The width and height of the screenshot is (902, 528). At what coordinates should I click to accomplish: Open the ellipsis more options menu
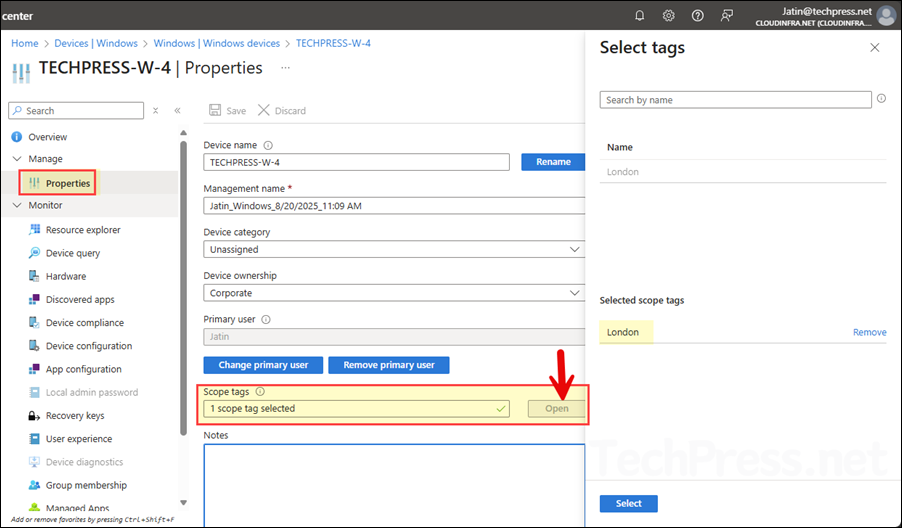click(285, 68)
